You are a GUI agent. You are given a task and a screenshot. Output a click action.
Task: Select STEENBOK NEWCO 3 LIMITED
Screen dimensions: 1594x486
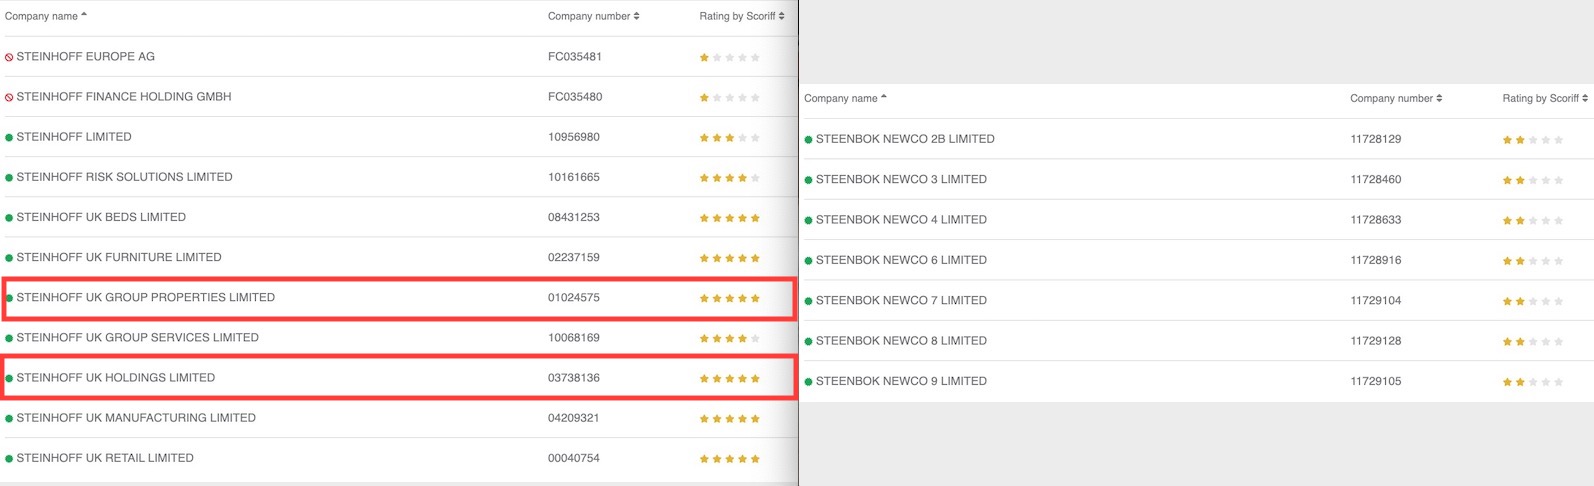point(901,179)
